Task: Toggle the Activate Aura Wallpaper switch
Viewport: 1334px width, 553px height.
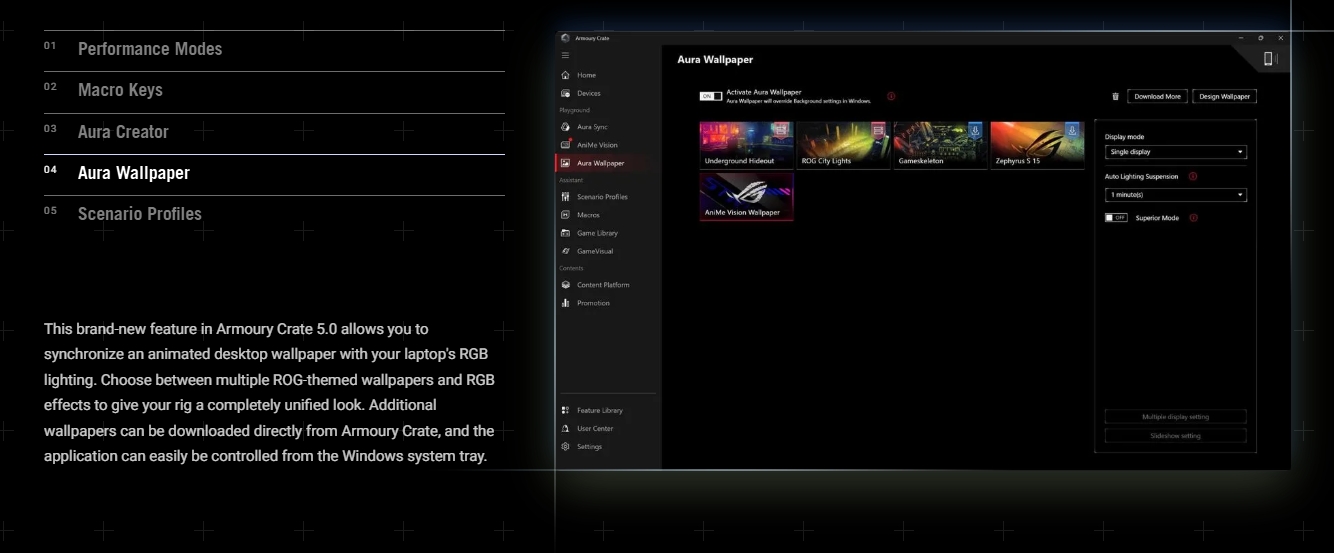Action: pos(711,96)
